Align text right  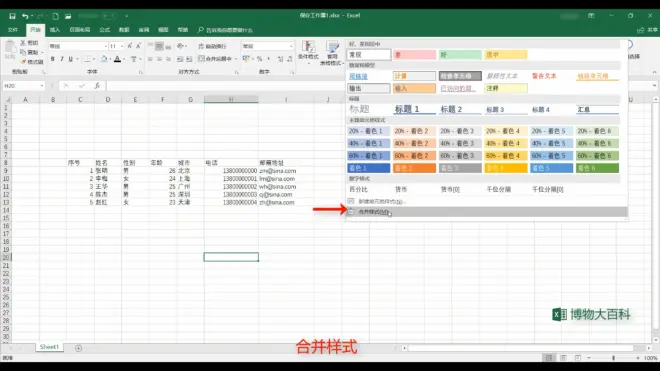168,59
